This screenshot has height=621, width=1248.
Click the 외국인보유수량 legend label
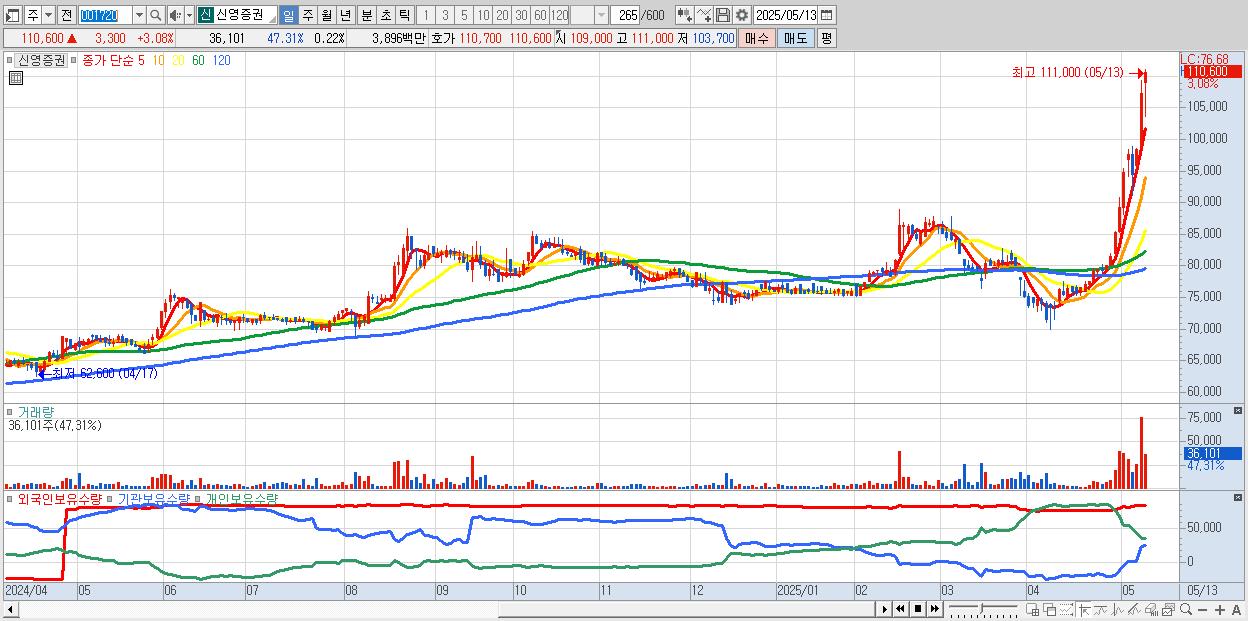point(61,497)
